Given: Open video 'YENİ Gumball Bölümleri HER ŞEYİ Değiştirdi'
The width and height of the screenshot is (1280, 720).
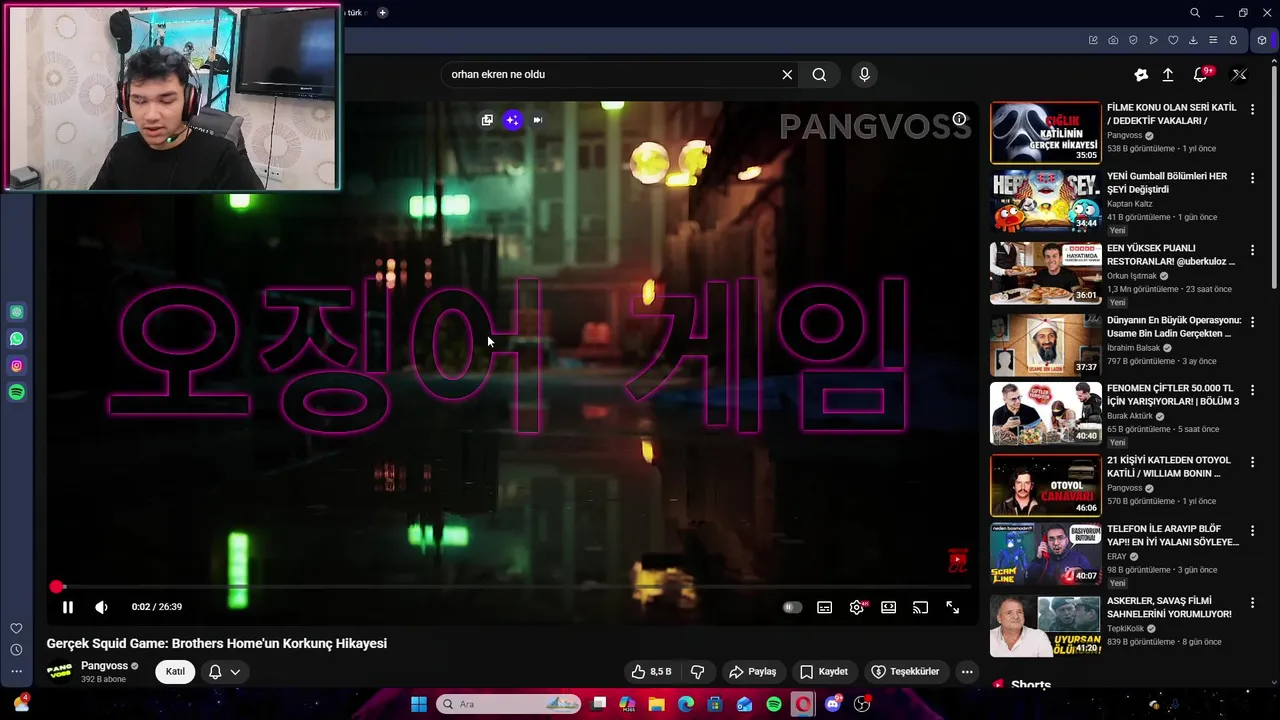Looking at the screenshot, I should [x=1046, y=202].
